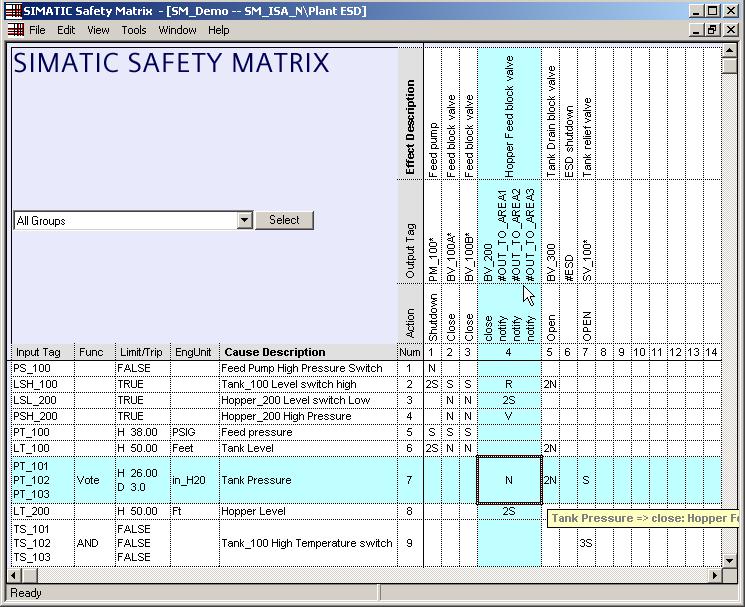Image resolution: width=745 pixels, height=607 pixels.
Task: Open the Window menu
Action: pyautogui.click(x=177, y=30)
